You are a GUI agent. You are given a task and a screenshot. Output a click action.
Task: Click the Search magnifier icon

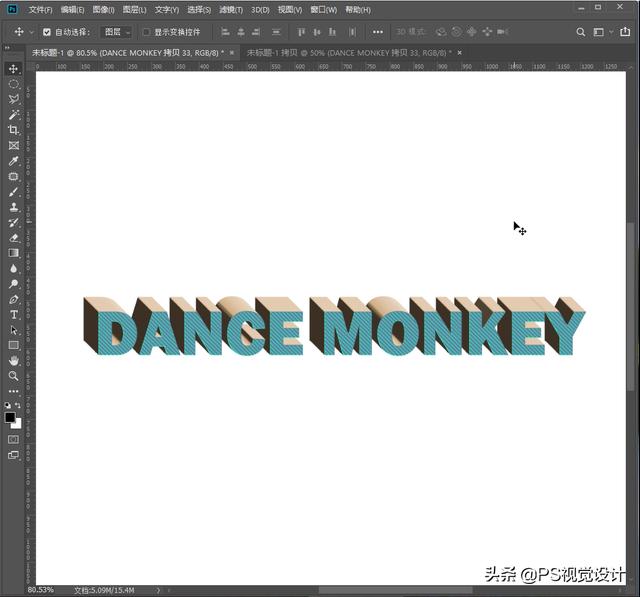(x=580, y=32)
